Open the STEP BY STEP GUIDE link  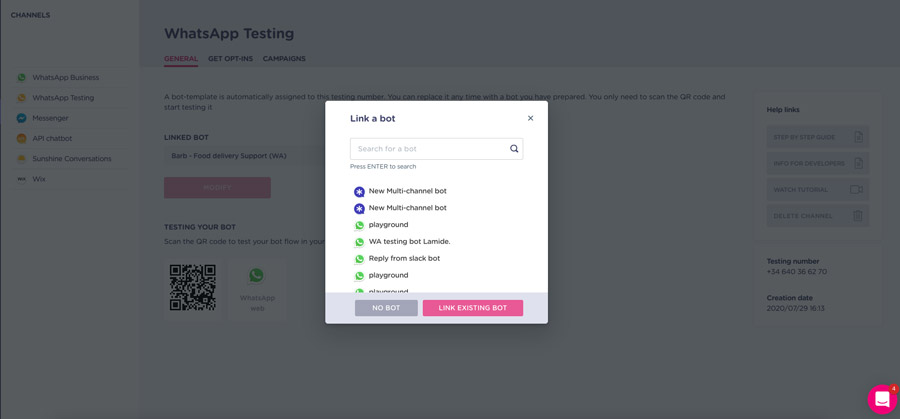pos(817,137)
